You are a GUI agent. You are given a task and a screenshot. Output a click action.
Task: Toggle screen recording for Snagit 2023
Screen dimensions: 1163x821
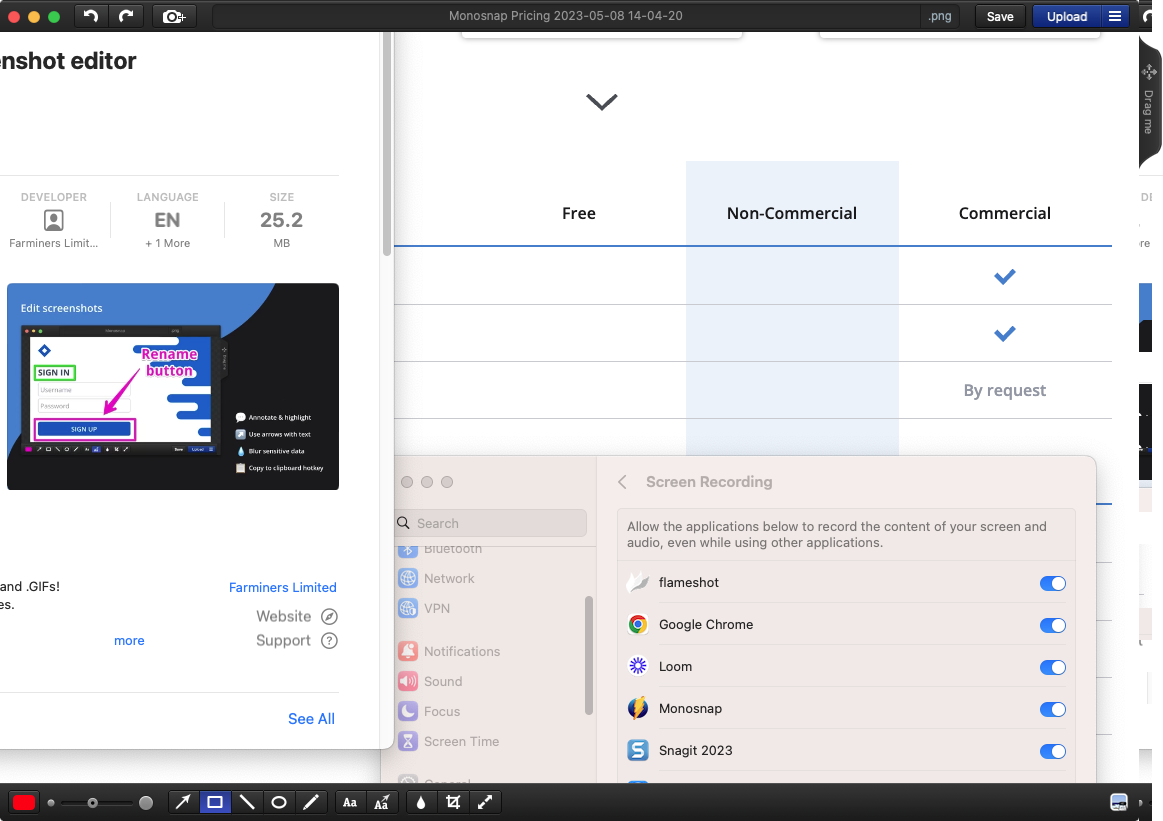click(x=1052, y=751)
